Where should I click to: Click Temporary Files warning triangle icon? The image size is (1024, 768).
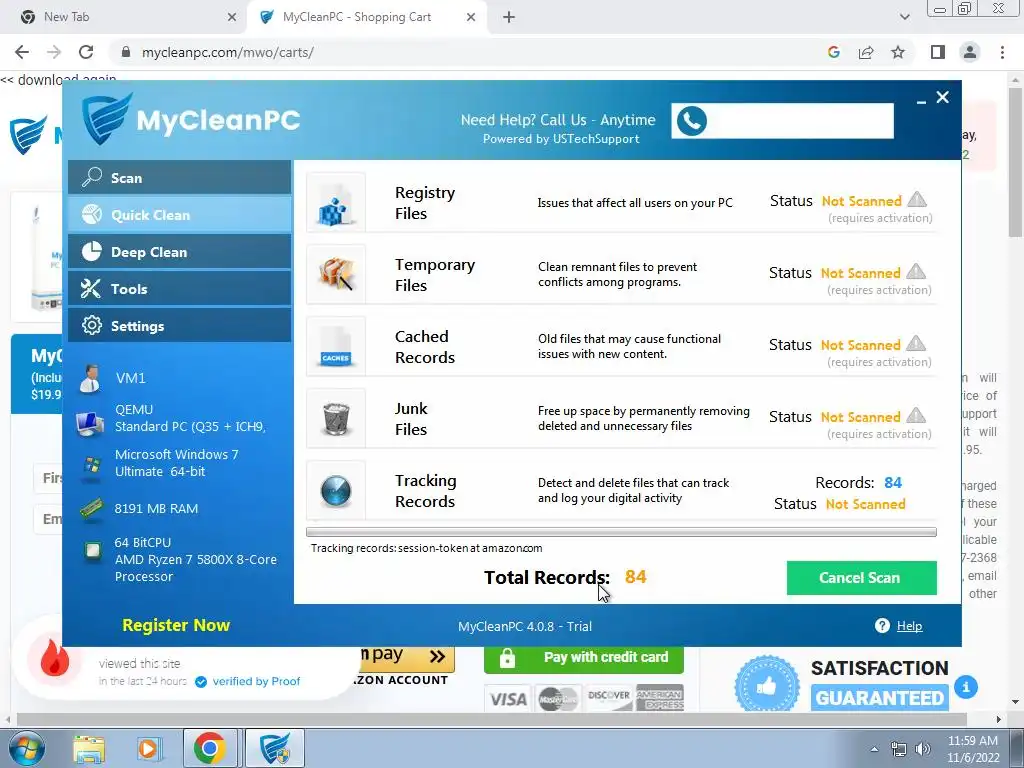pyautogui.click(x=916, y=271)
